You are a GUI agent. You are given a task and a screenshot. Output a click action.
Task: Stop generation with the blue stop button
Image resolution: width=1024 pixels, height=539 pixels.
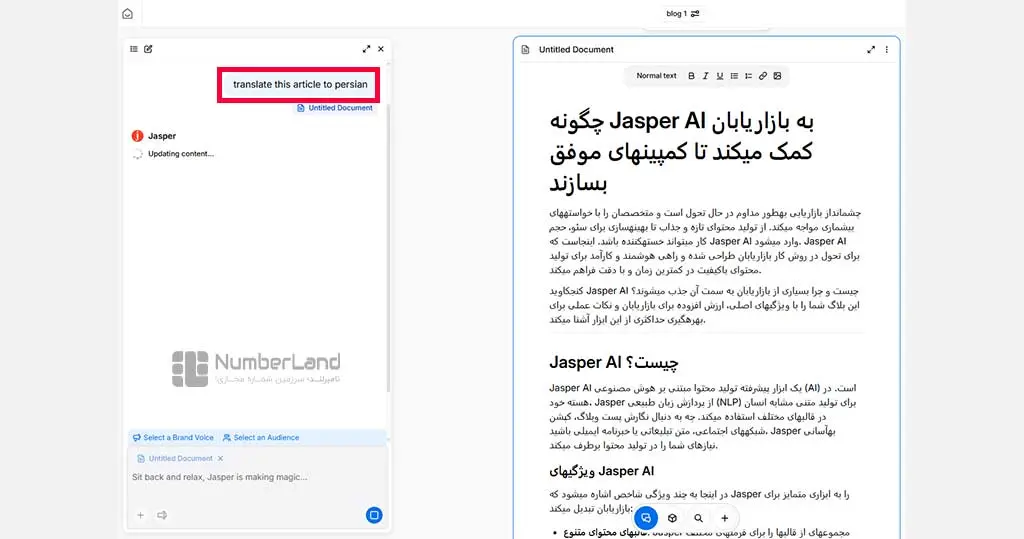coord(374,515)
